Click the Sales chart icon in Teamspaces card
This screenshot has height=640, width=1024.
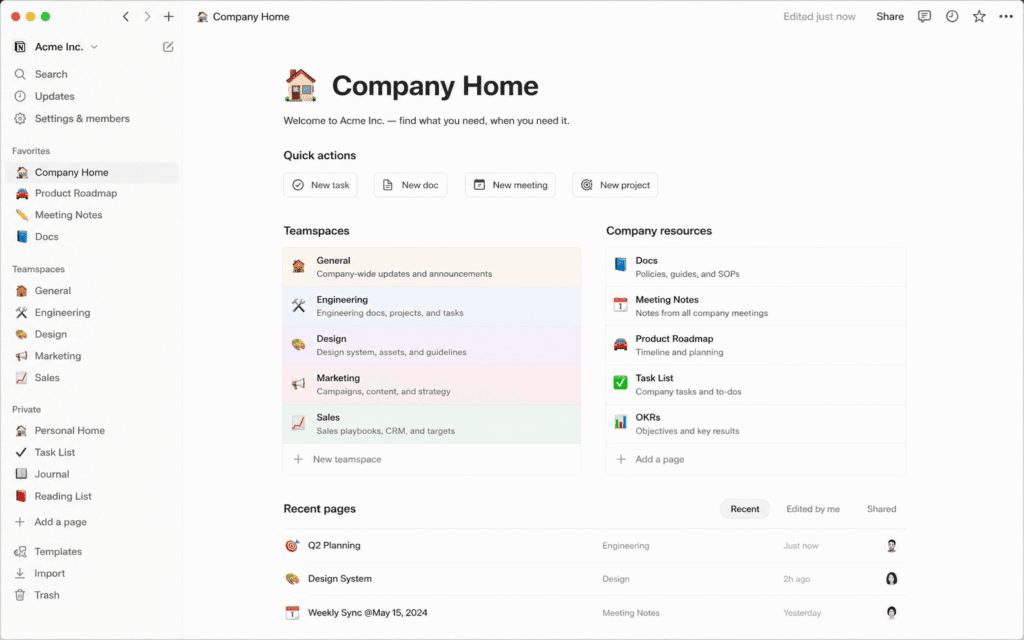298,423
